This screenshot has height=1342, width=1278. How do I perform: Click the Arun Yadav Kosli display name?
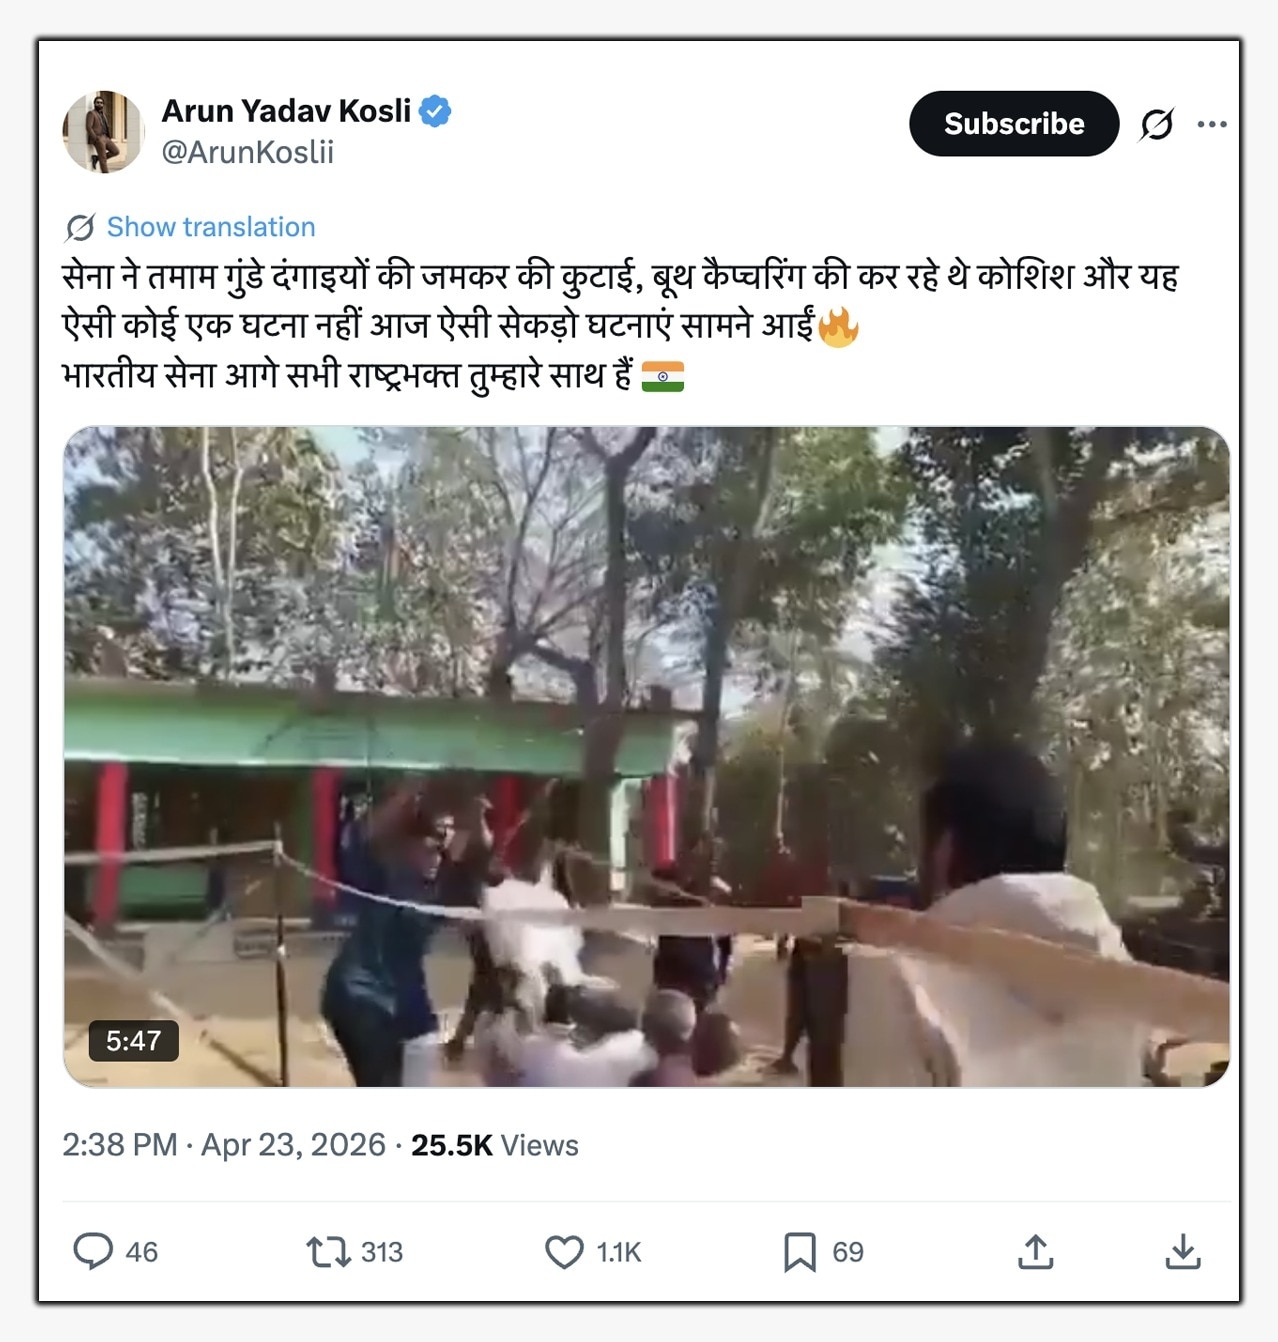286,111
